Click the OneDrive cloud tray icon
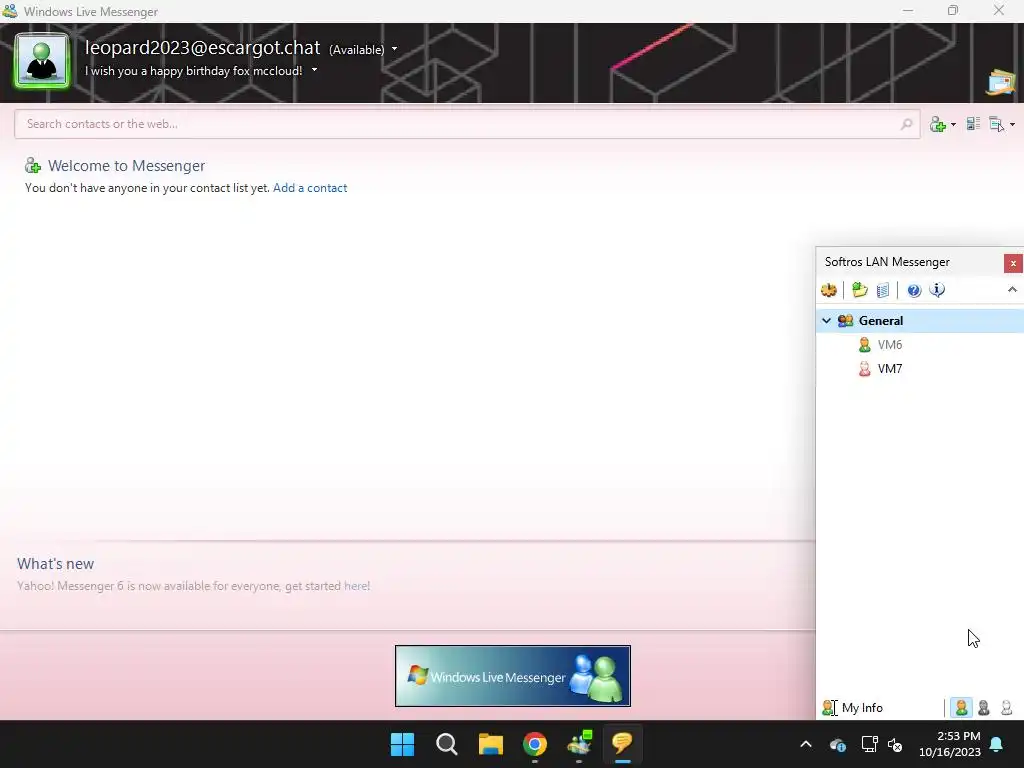This screenshot has width=1024, height=768. point(838,744)
